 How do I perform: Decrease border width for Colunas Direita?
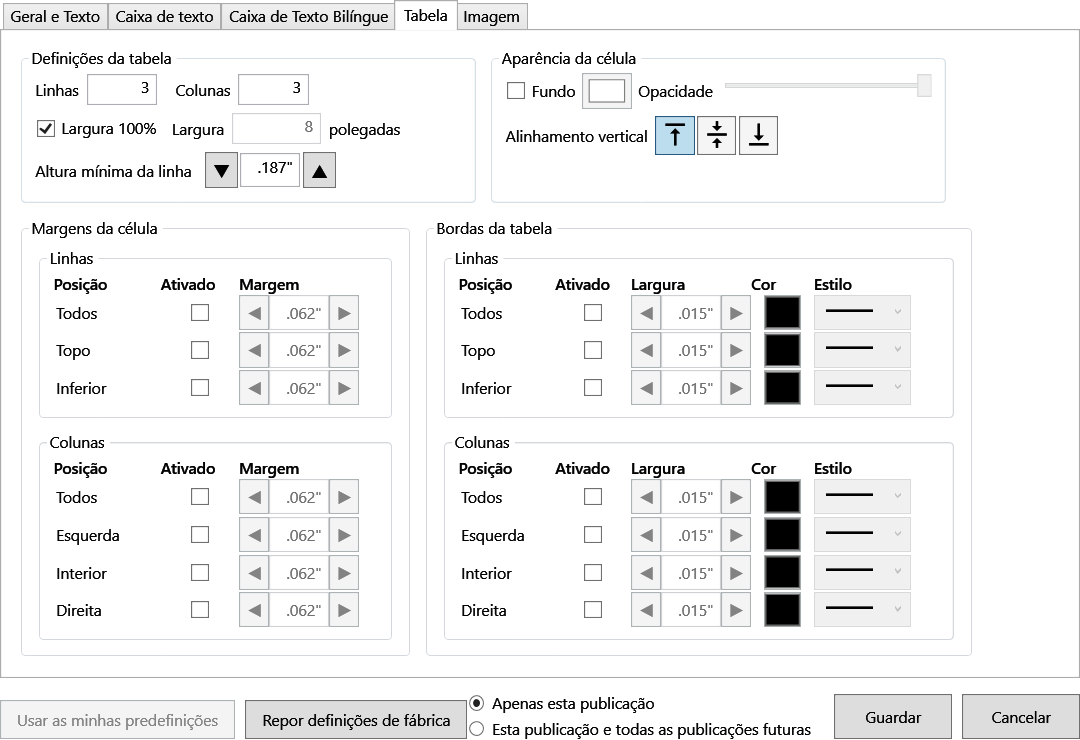(646, 610)
